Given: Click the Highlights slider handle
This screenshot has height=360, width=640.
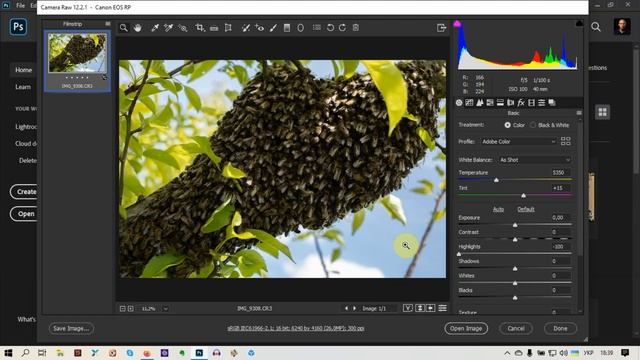Looking at the screenshot, I should pos(459,254).
